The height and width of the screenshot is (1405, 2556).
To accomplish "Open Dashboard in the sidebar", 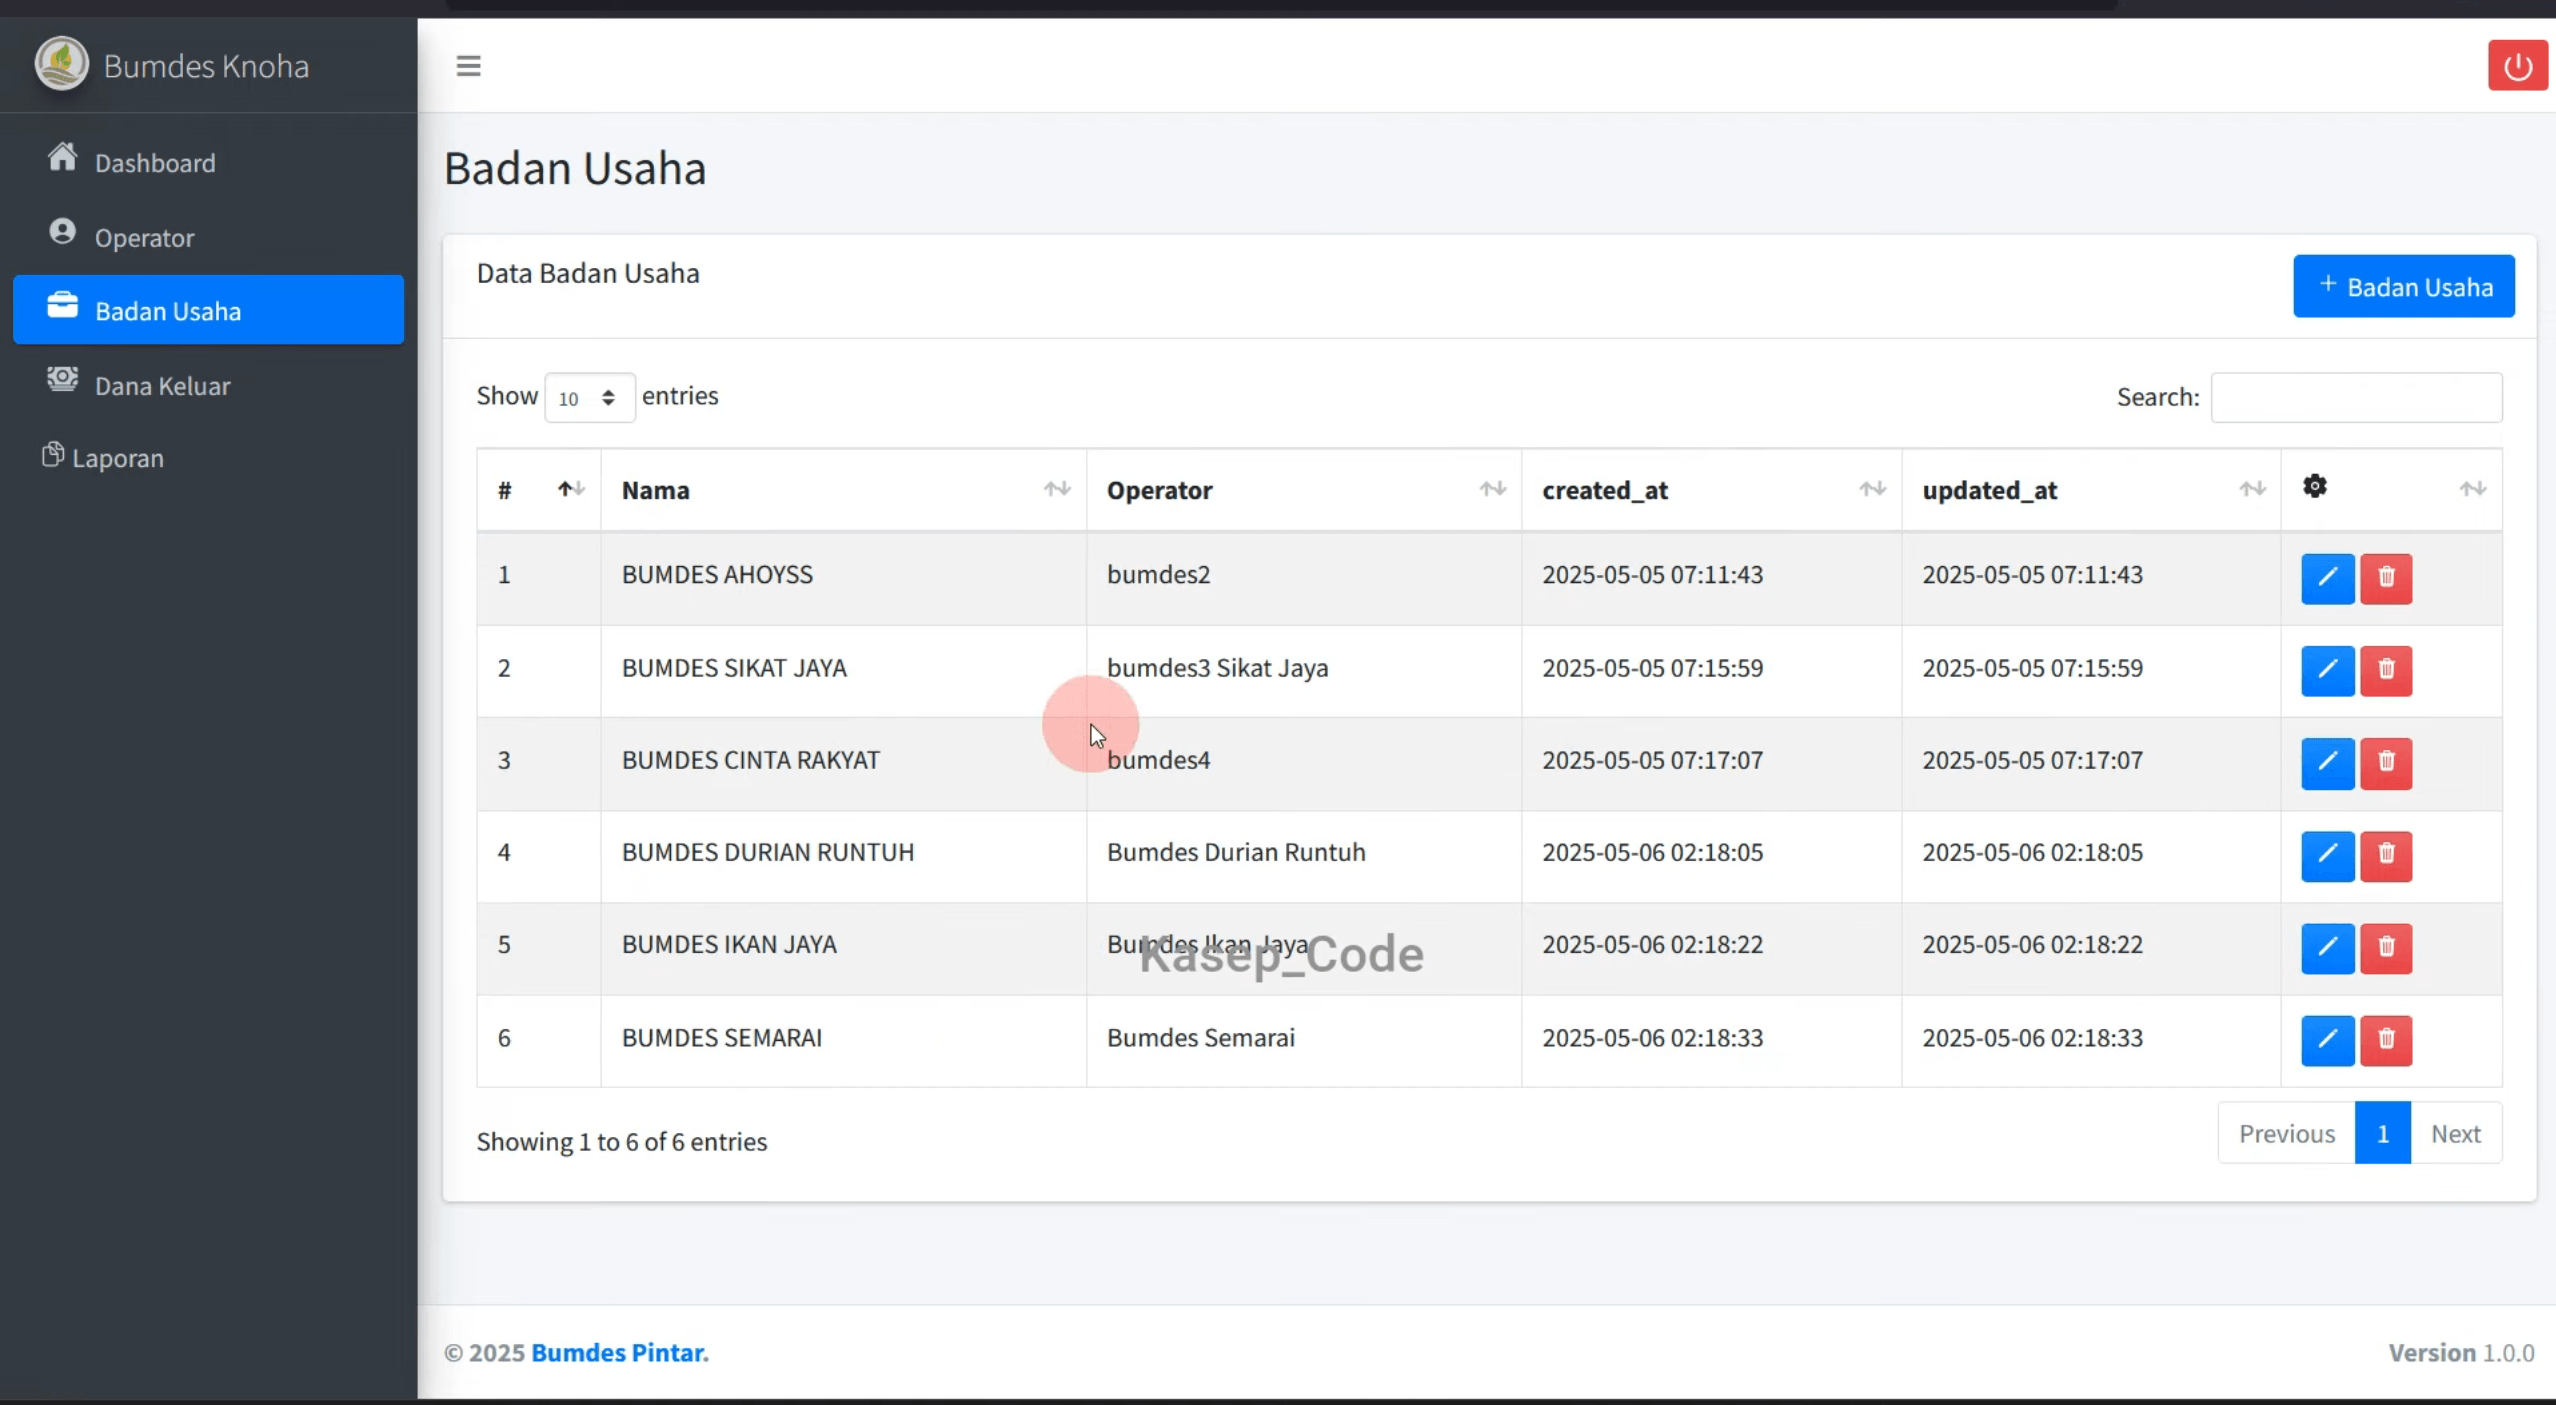I will [x=208, y=162].
